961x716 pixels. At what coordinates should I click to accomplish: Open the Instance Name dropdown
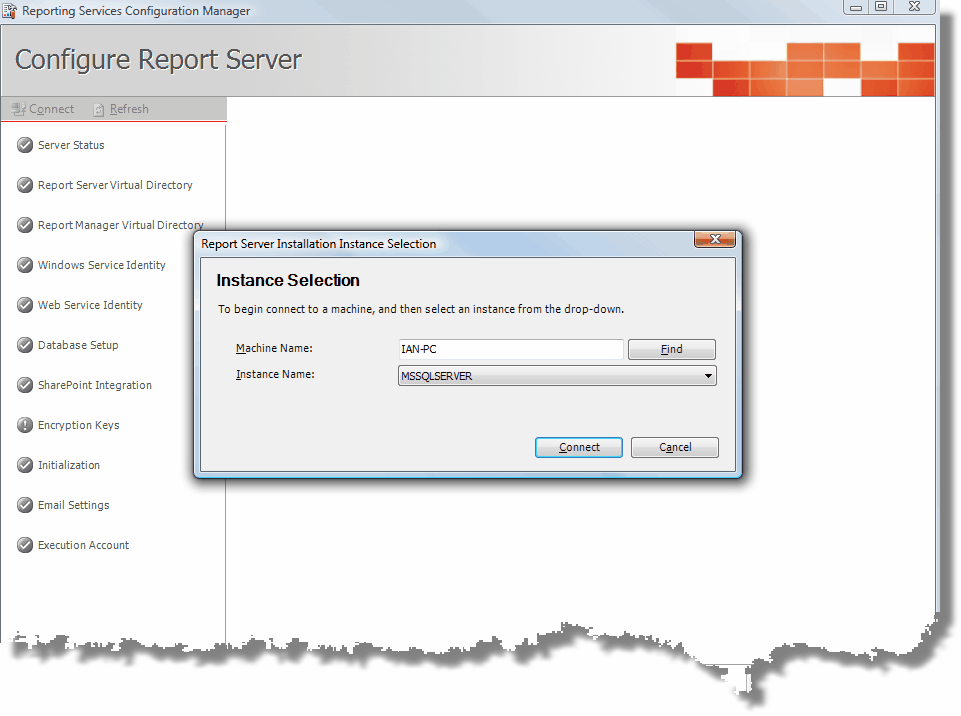[x=708, y=376]
